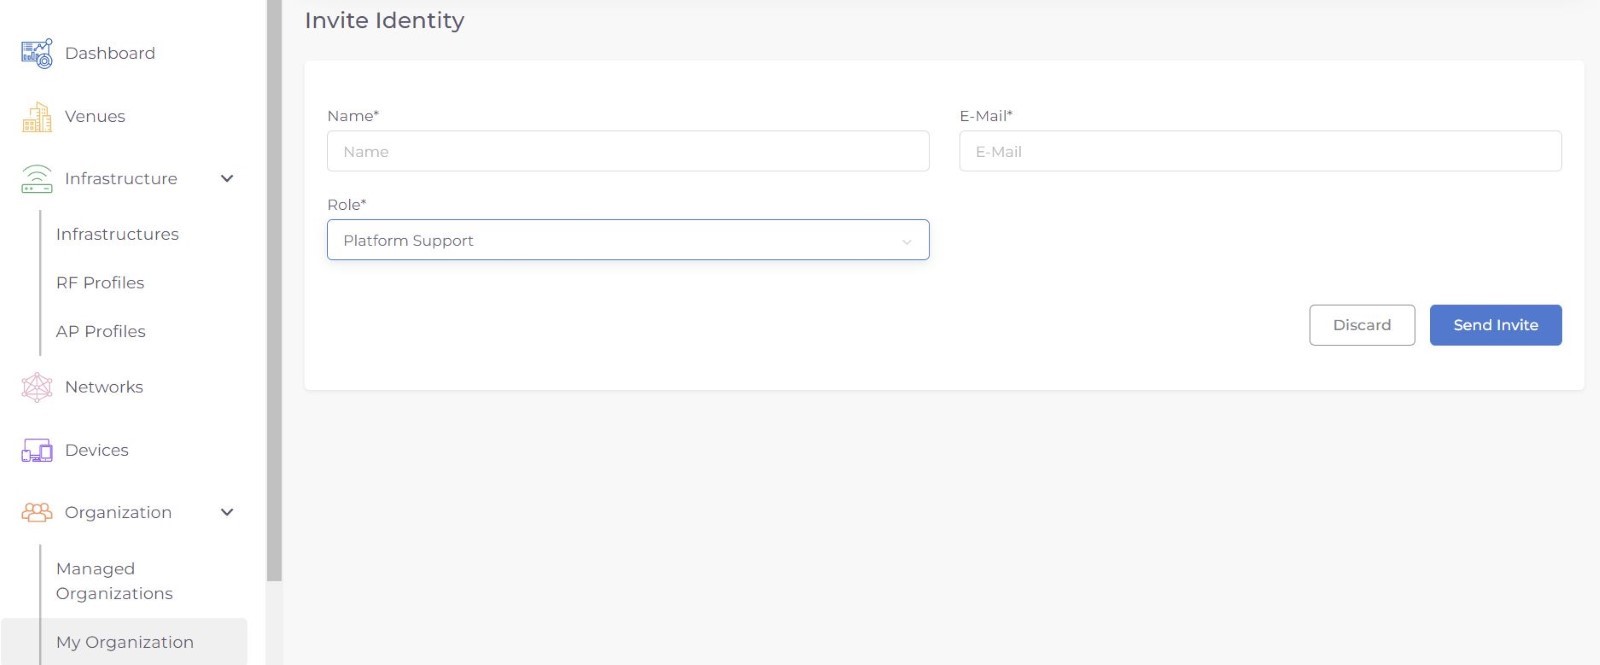Click the Dashboard chart icon

(37, 54)
